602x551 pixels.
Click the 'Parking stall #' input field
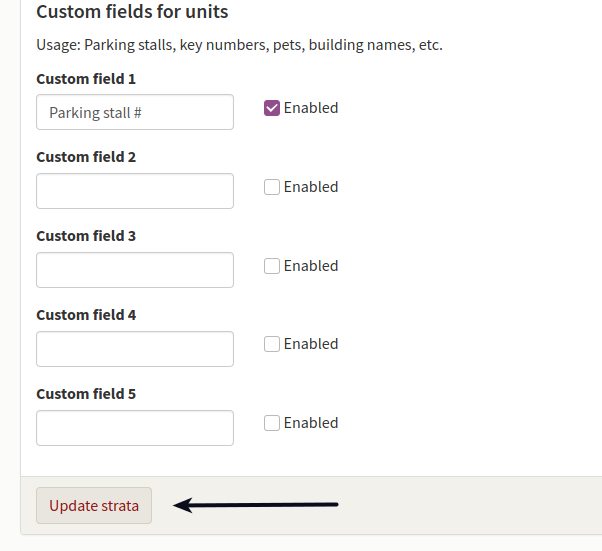coord(135,112)
